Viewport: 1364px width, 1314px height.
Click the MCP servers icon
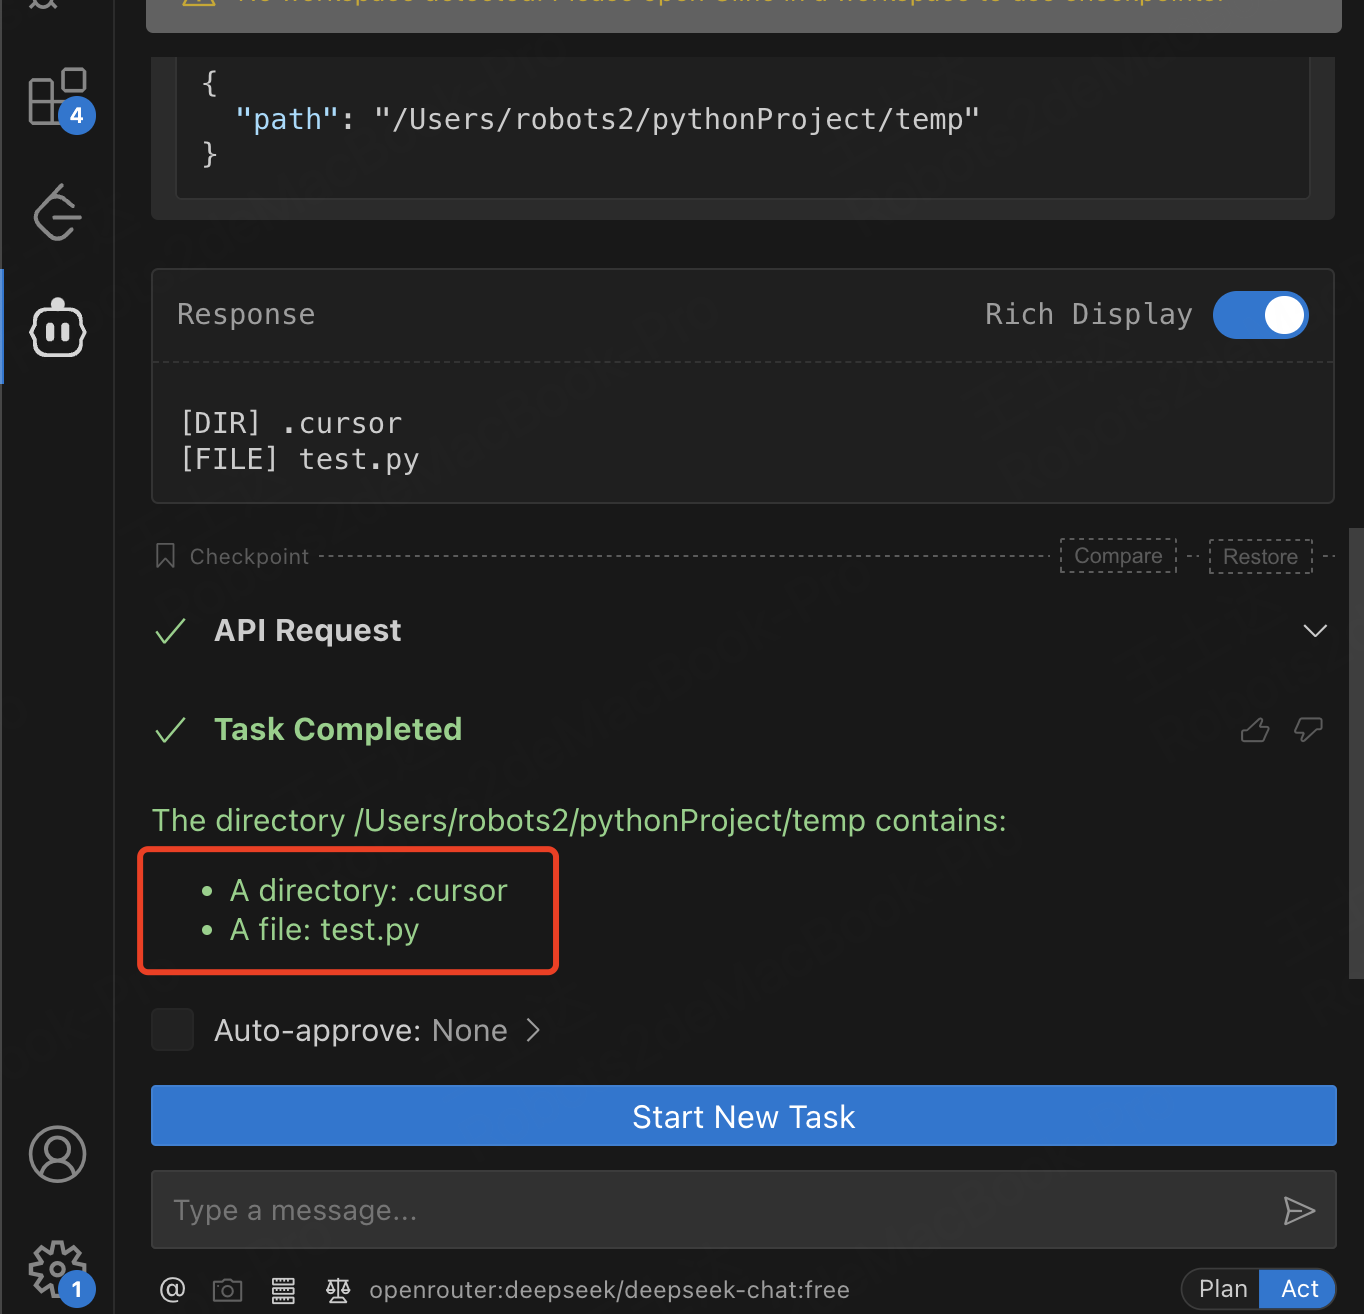283,1290
